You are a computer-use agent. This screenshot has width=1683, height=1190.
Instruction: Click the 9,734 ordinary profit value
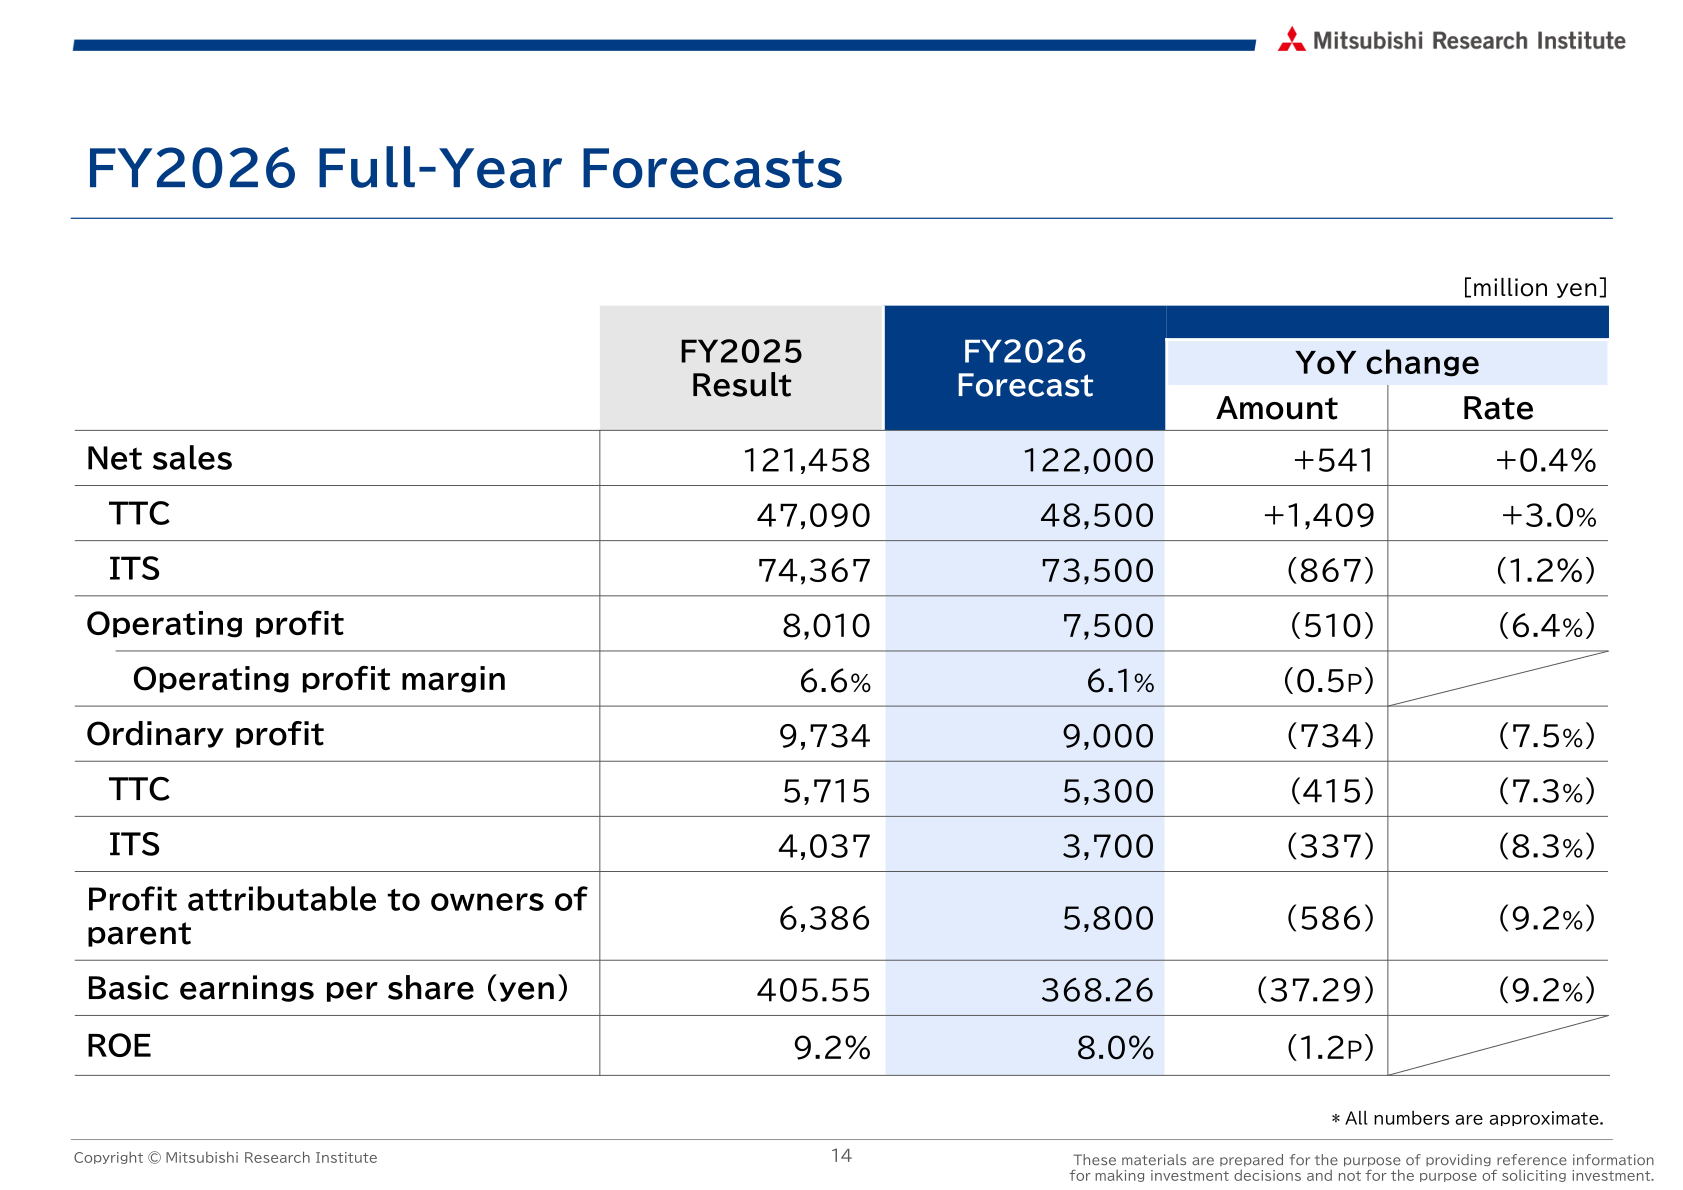point(824,736)
